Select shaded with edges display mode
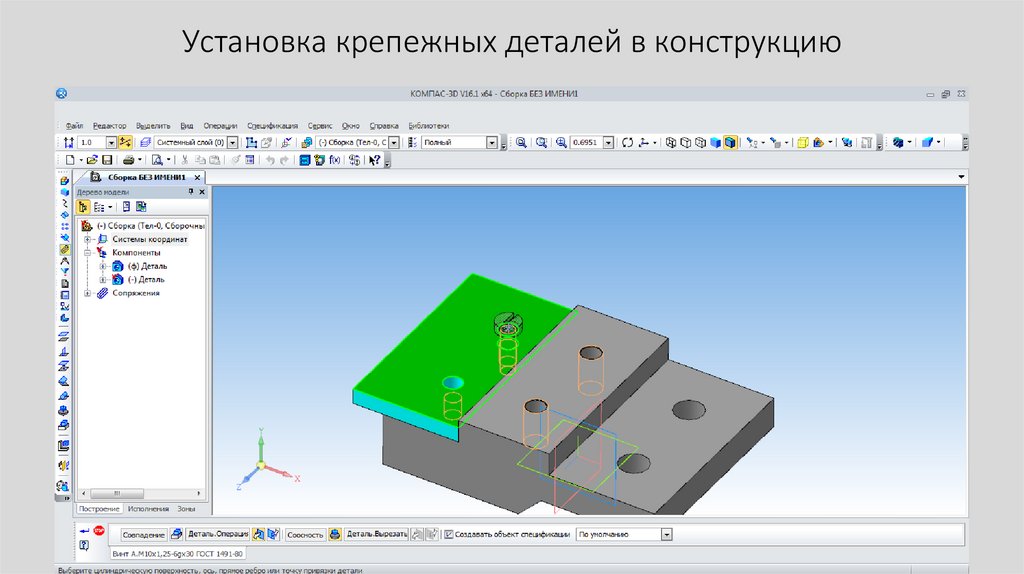 click(x=731, y=143)
